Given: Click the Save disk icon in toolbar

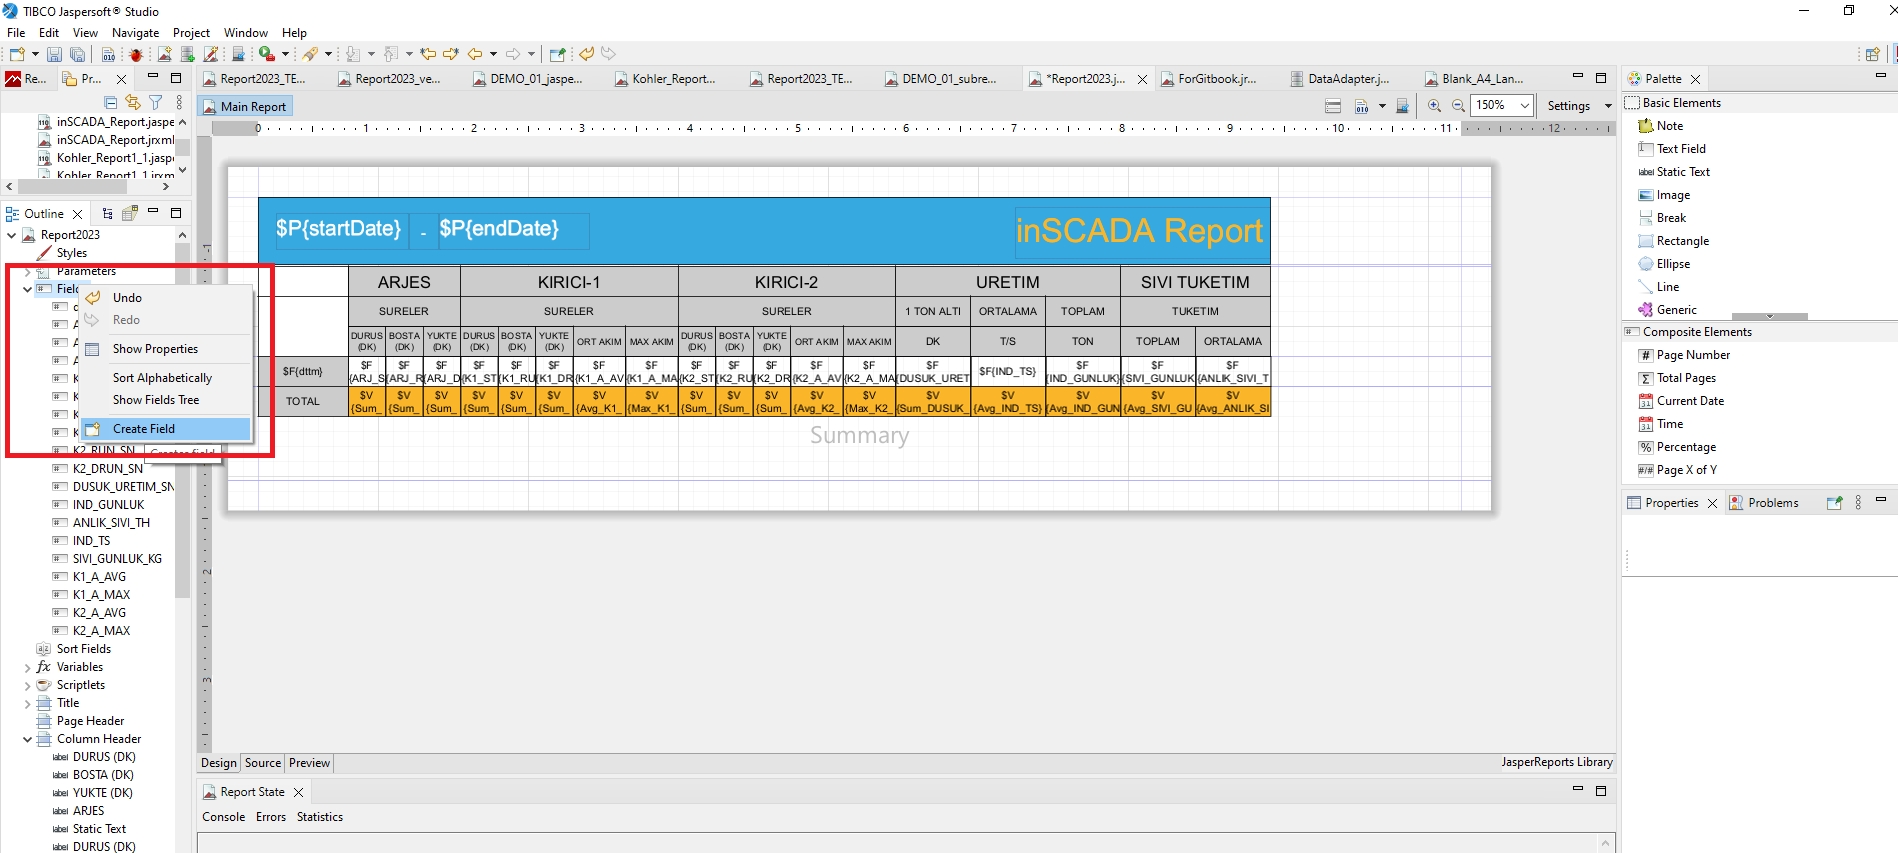Looking at the screenshot, I should coord(54,54).
